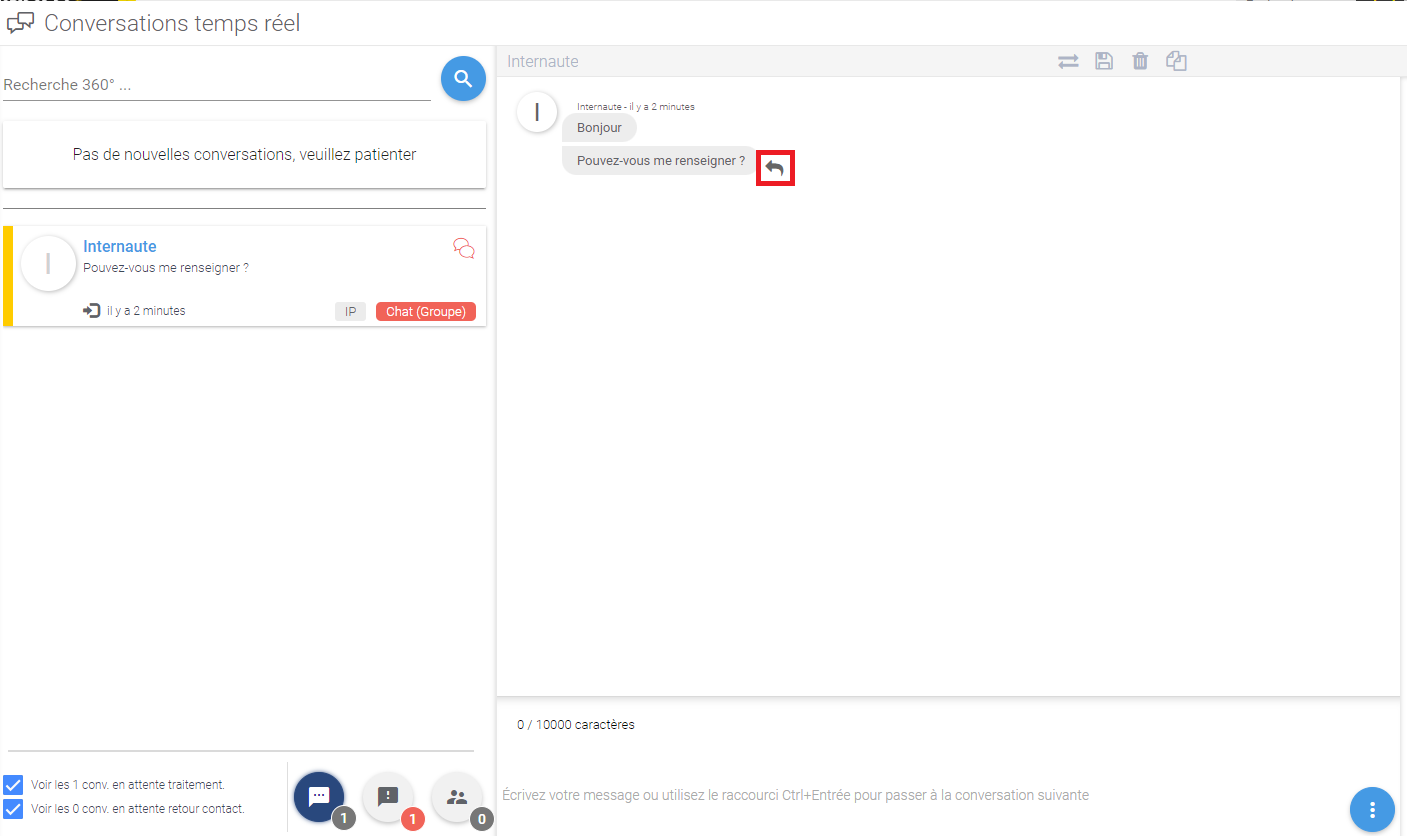Click the reply arrow next to 'Pouvez-vous me renseigner ?'
Image resolution: width=1407 pixels, height=836 pixels.
click(x=775, y=167)
